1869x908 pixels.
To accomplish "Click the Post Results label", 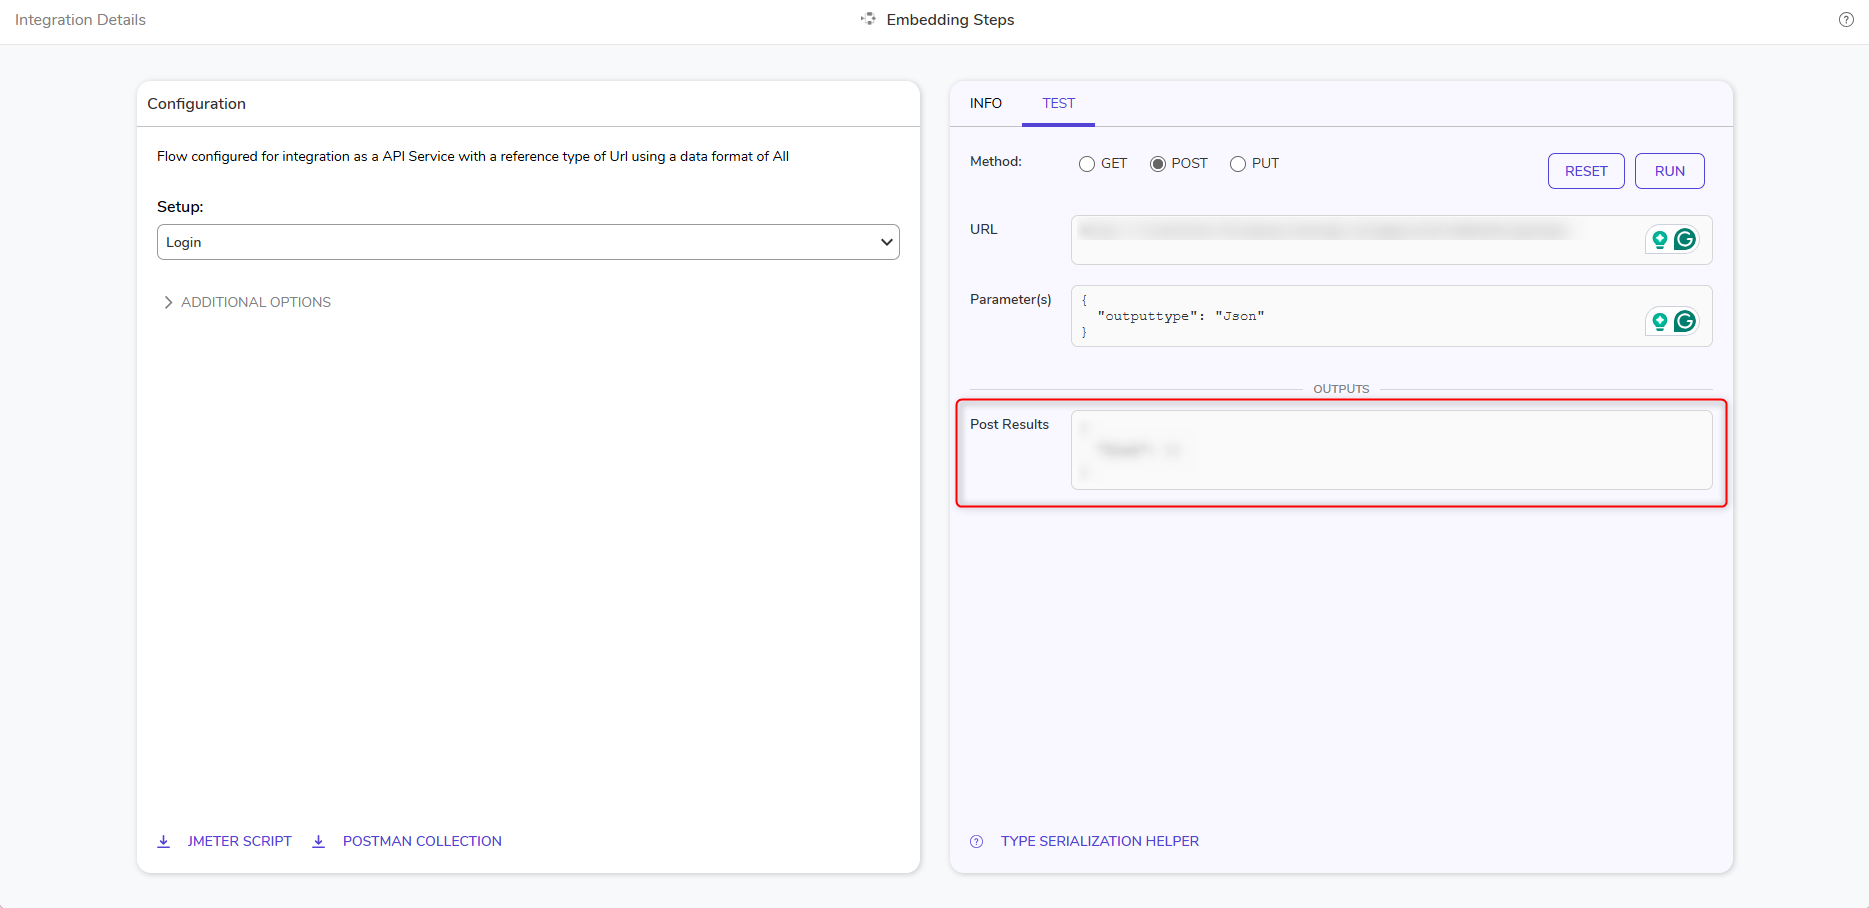I will coord(1009,424).
